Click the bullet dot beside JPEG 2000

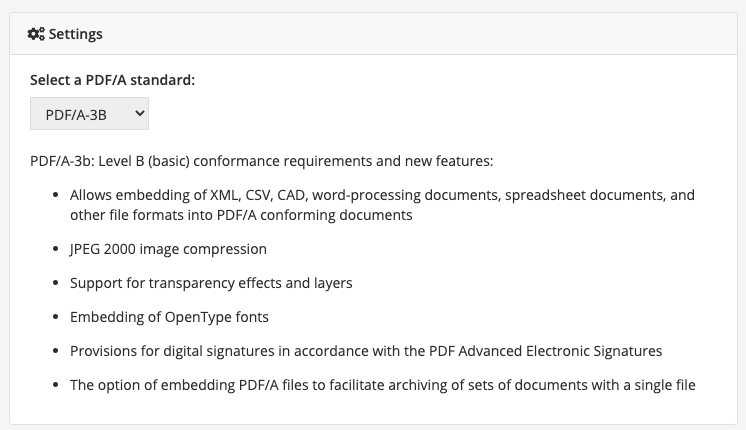point(54,250)
